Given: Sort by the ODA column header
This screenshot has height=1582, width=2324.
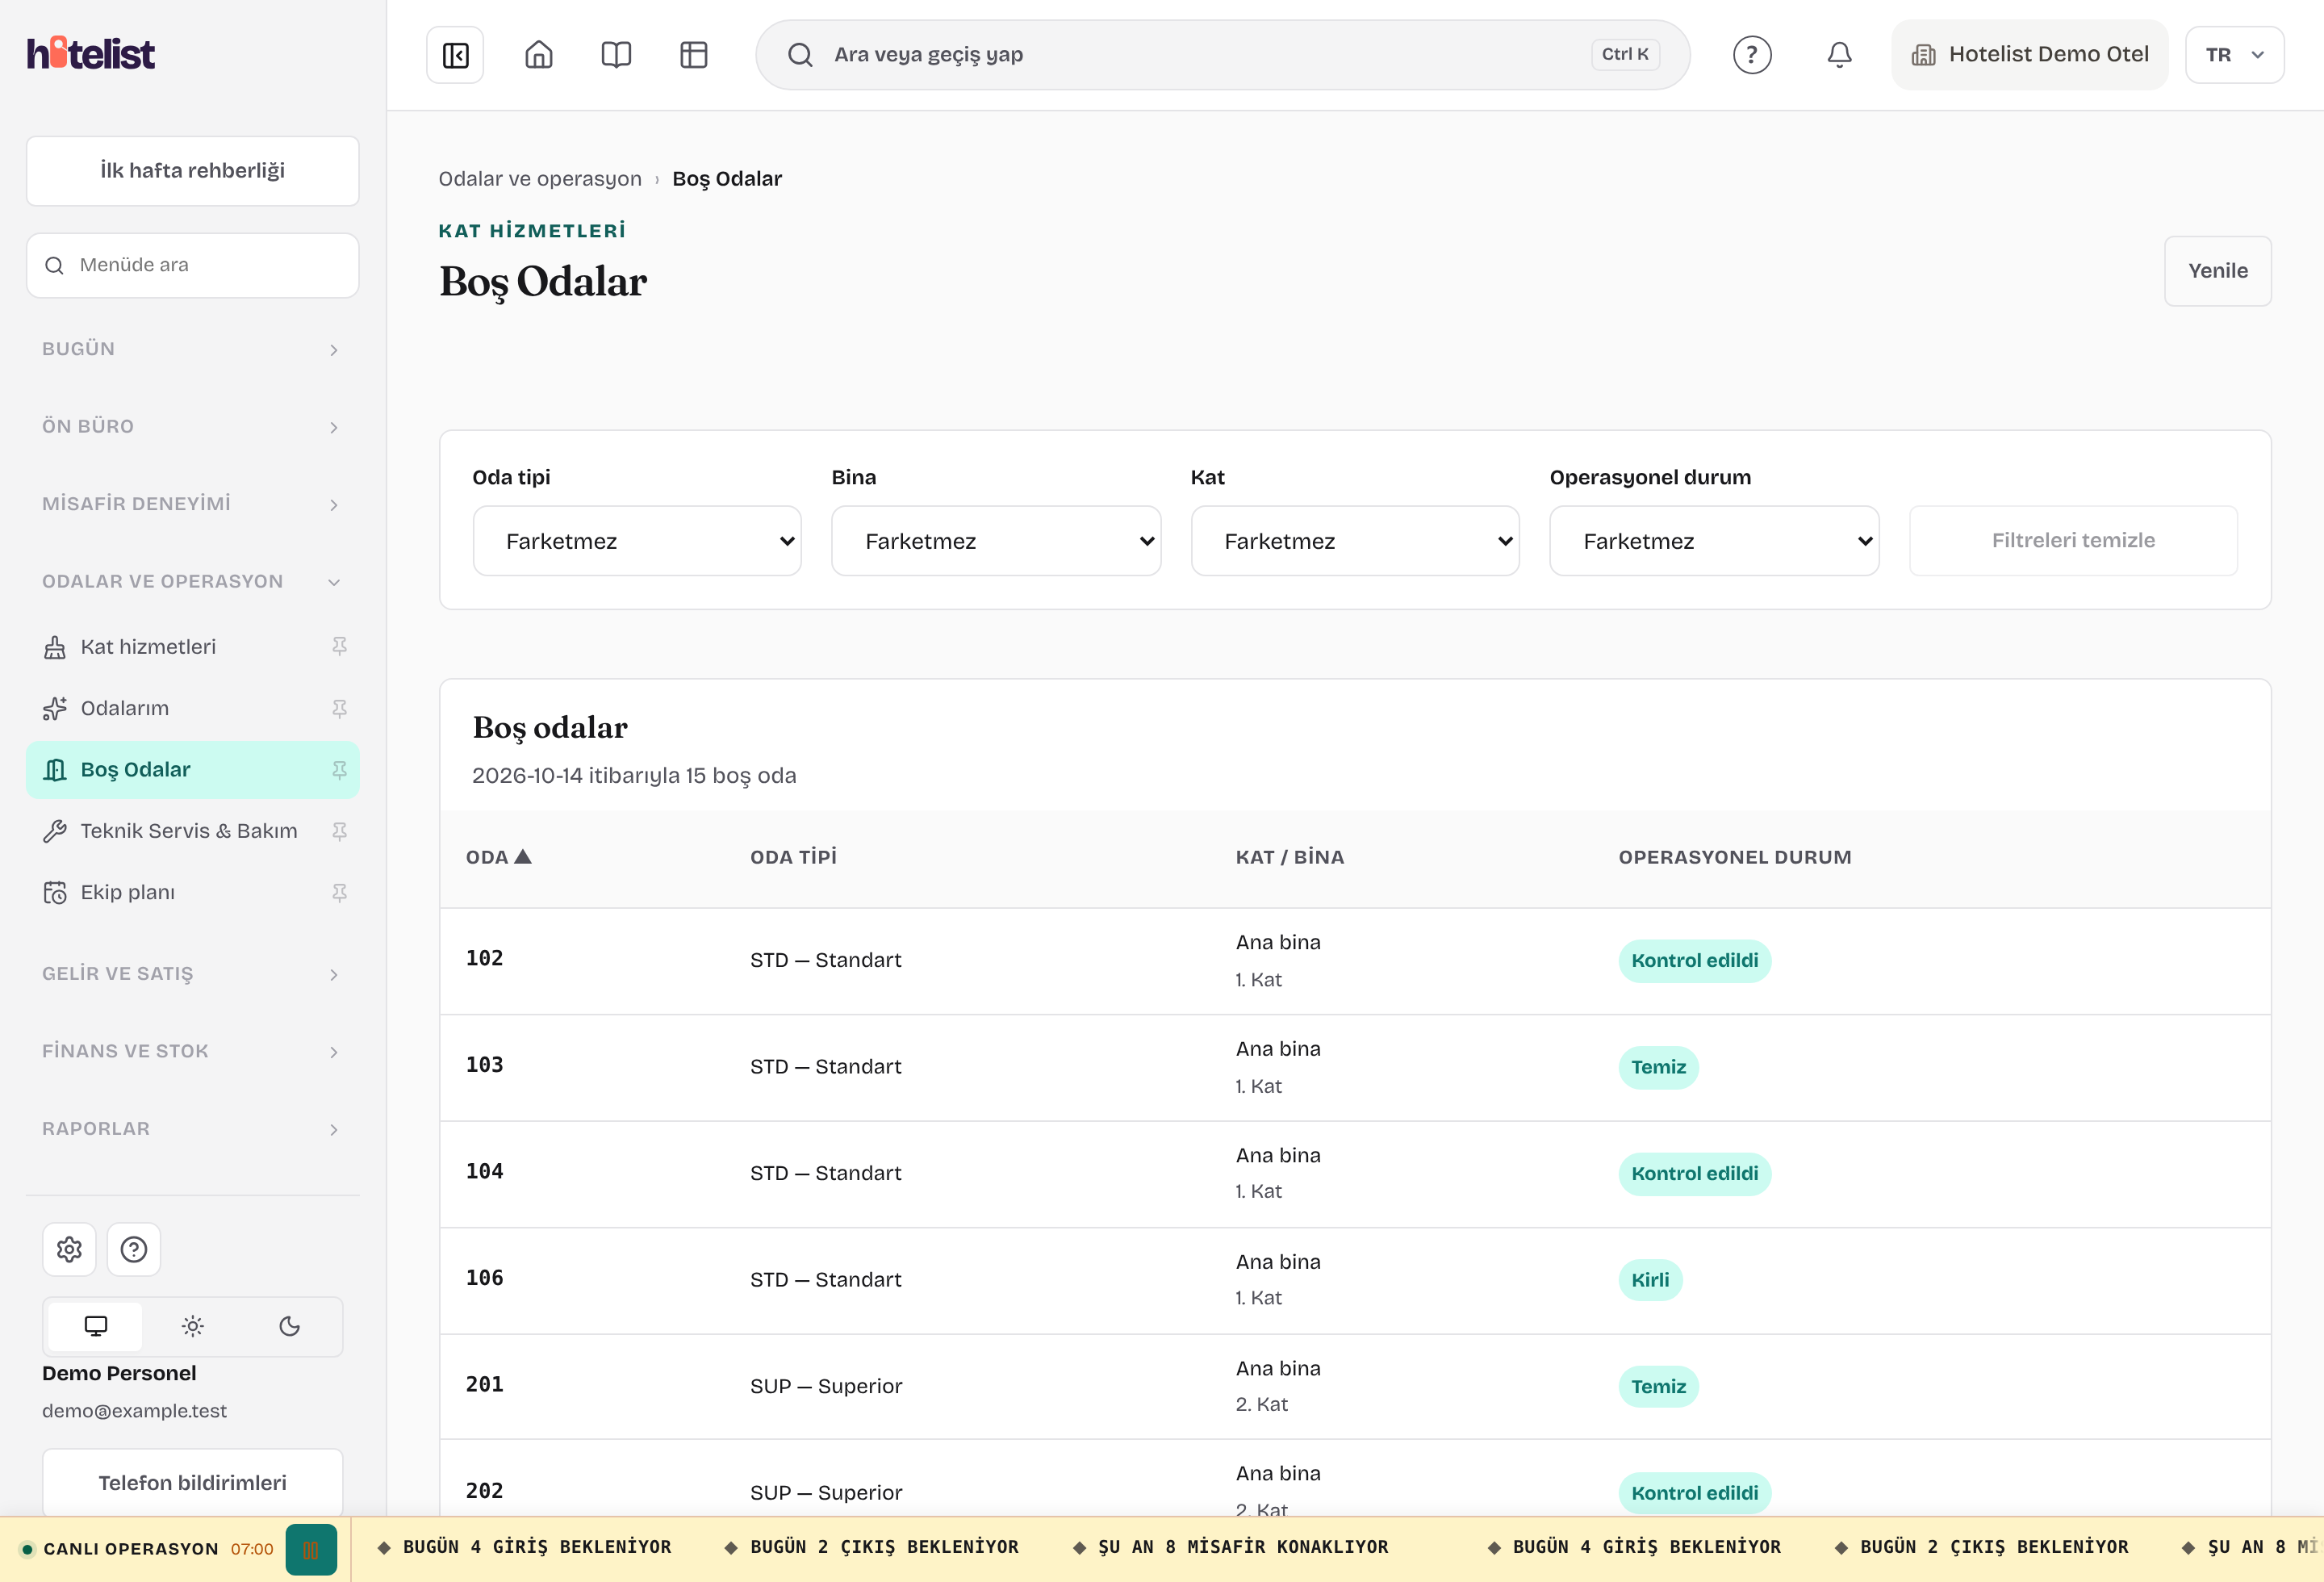Looking at the screenshot, I should click(x=498, y=857).
